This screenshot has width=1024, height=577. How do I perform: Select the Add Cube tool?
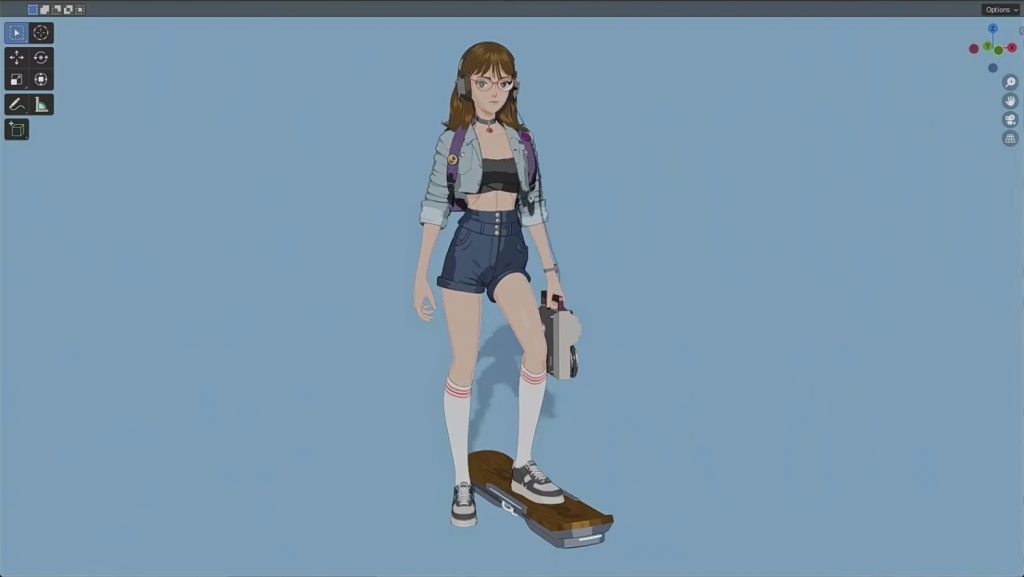click(16, 129)
